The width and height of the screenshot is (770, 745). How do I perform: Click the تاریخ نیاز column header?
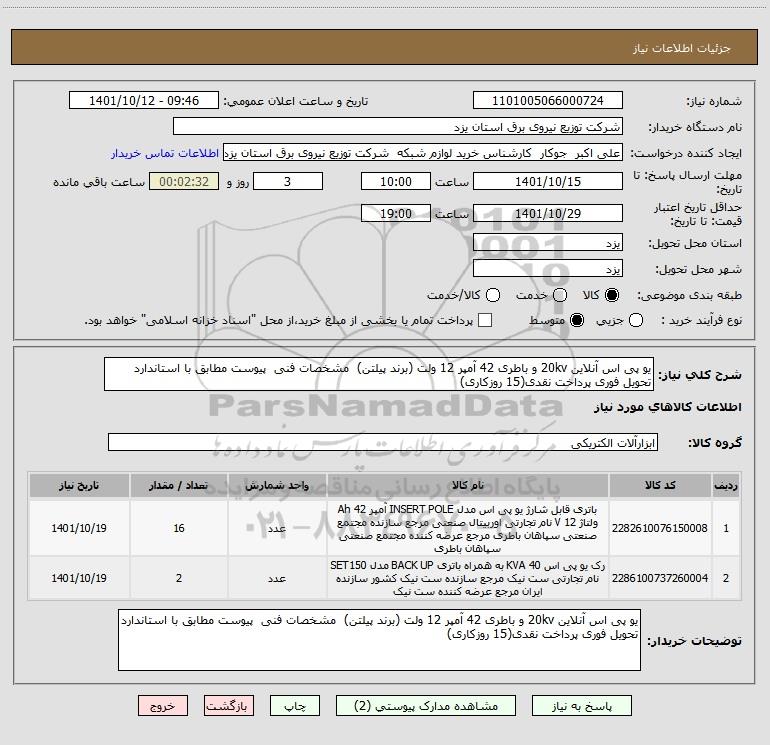79,486
